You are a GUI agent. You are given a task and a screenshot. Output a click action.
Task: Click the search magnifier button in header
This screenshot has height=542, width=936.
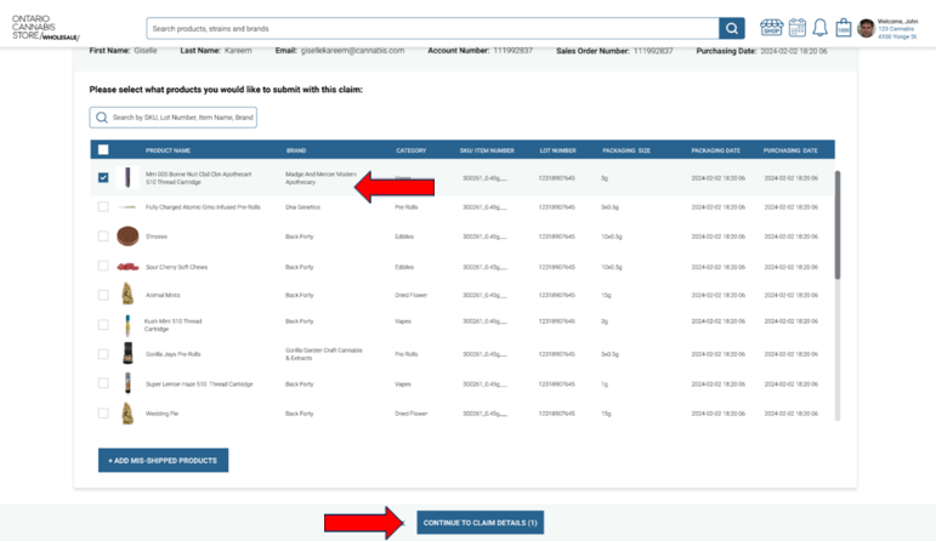tap(731, 28)
